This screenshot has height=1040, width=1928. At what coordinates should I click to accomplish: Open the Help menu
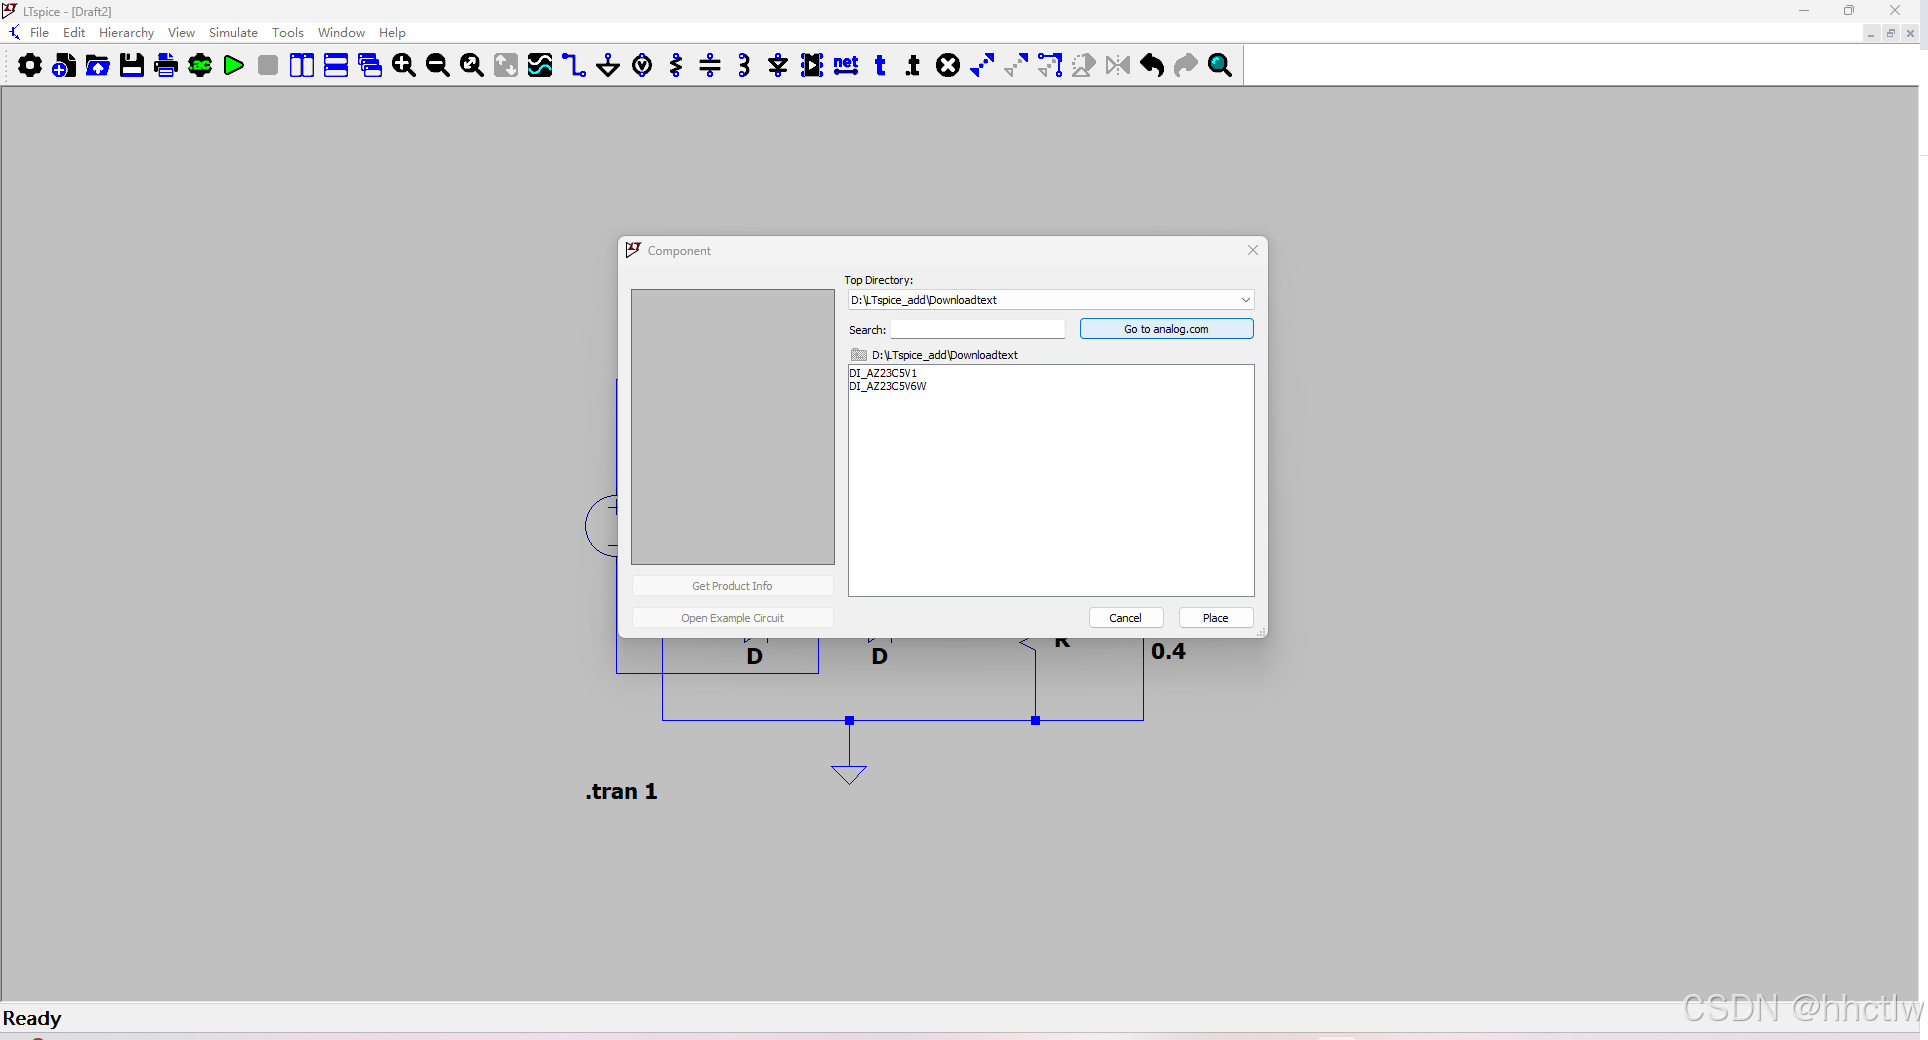pyautogui.click(x=392, y=33)
